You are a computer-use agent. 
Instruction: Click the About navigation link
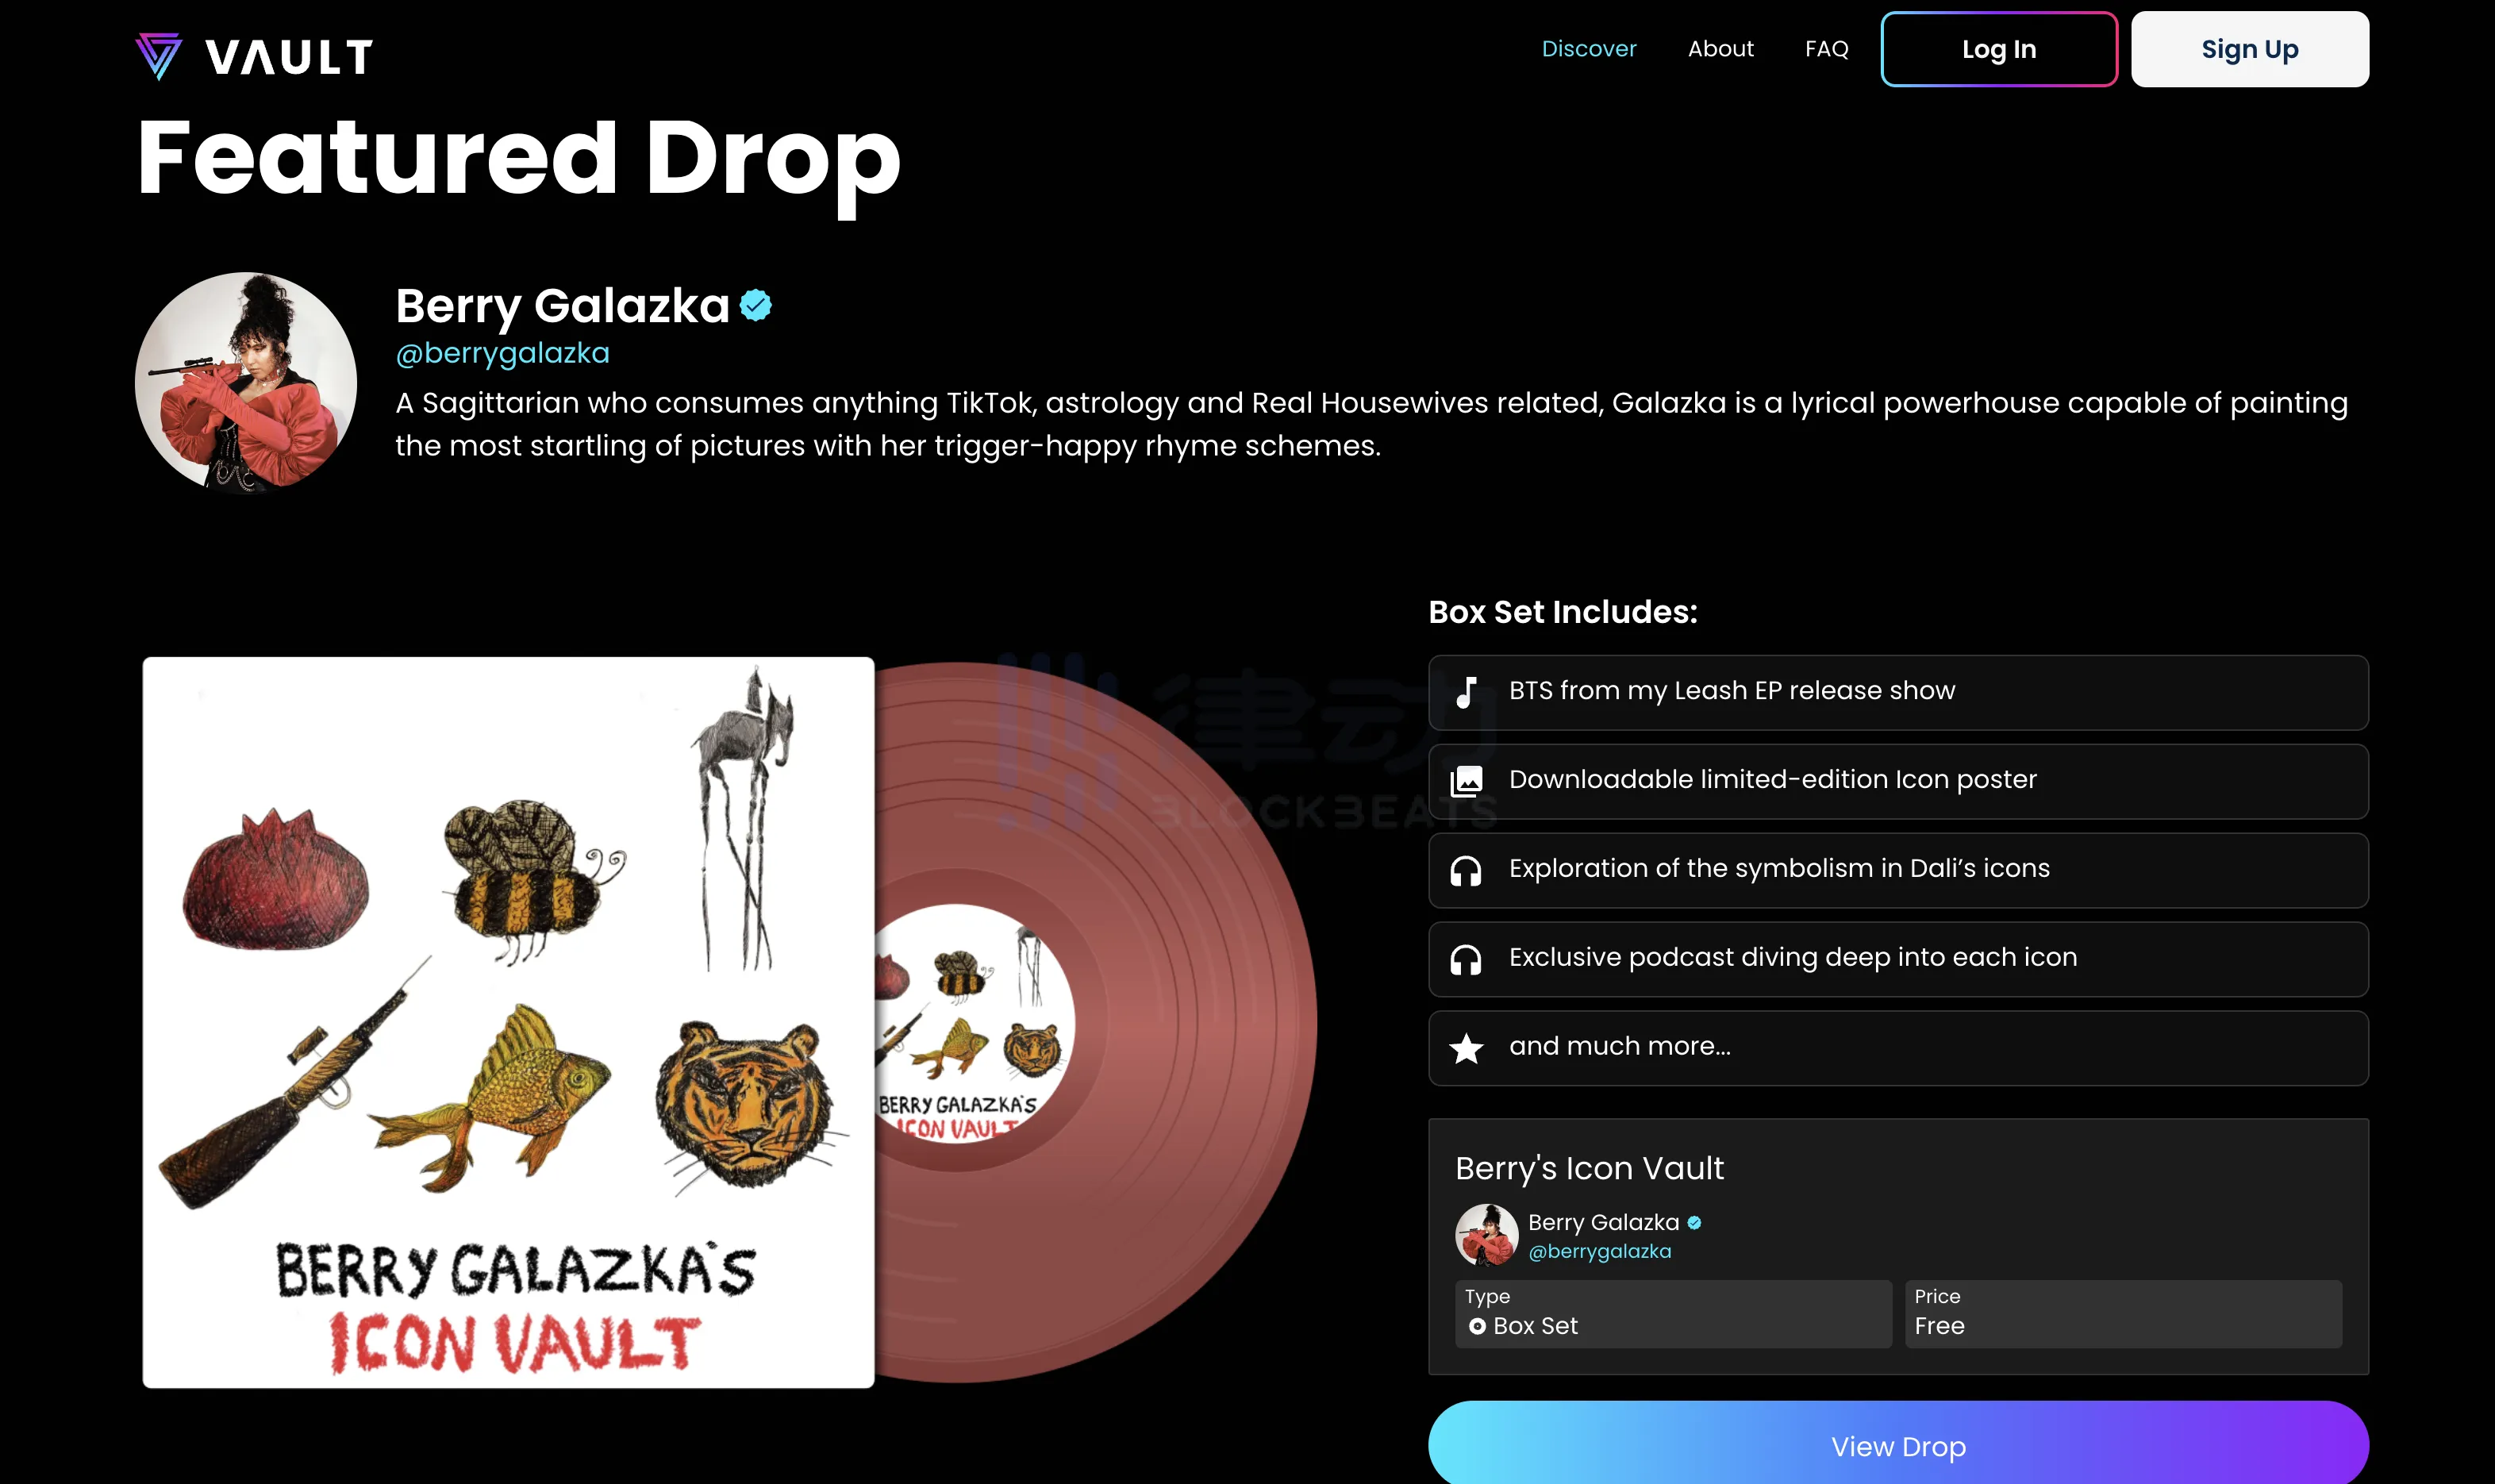(1721, 49)
